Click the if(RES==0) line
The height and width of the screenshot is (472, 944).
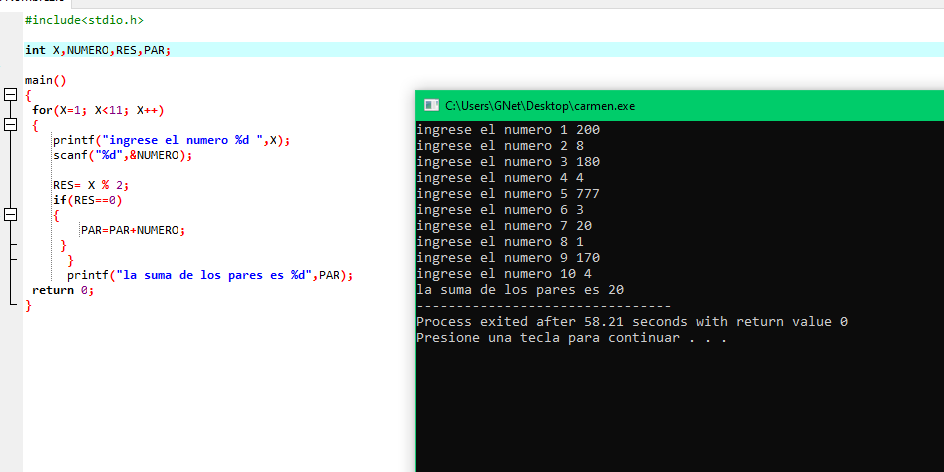[x=87, y=200]
